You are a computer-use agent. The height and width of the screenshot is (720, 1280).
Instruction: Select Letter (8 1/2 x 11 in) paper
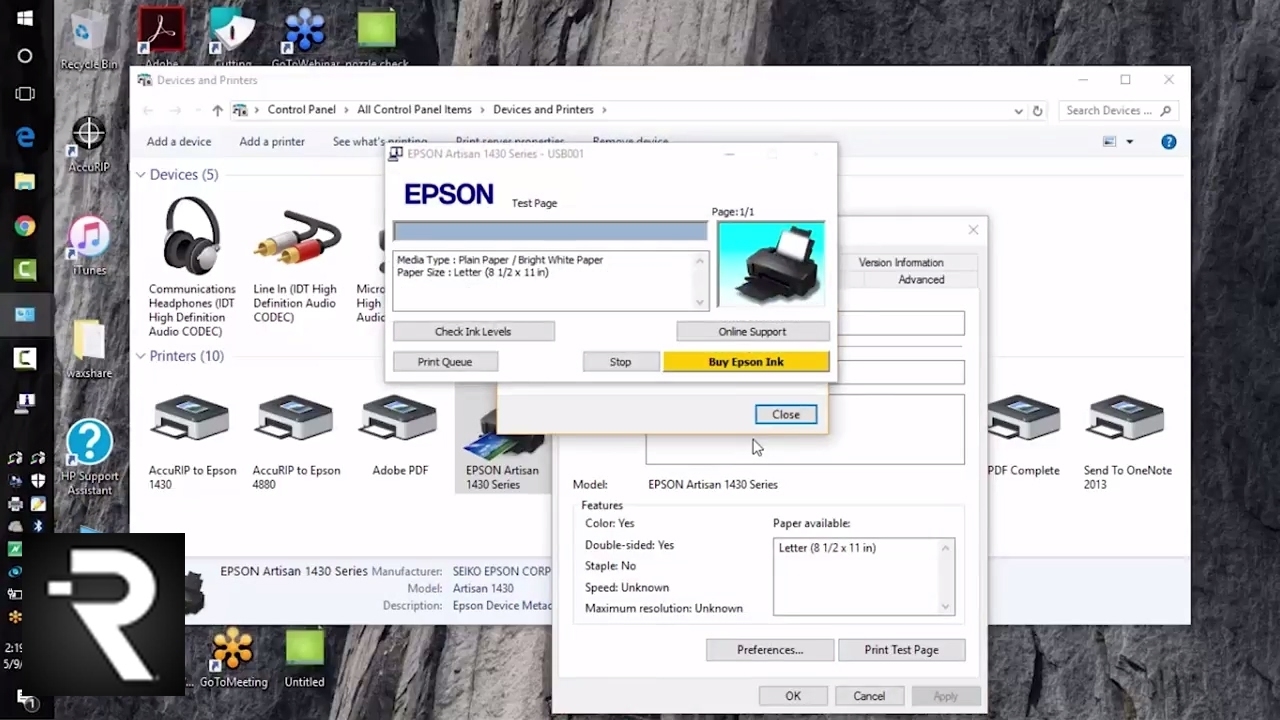click(x=827, y=548)
